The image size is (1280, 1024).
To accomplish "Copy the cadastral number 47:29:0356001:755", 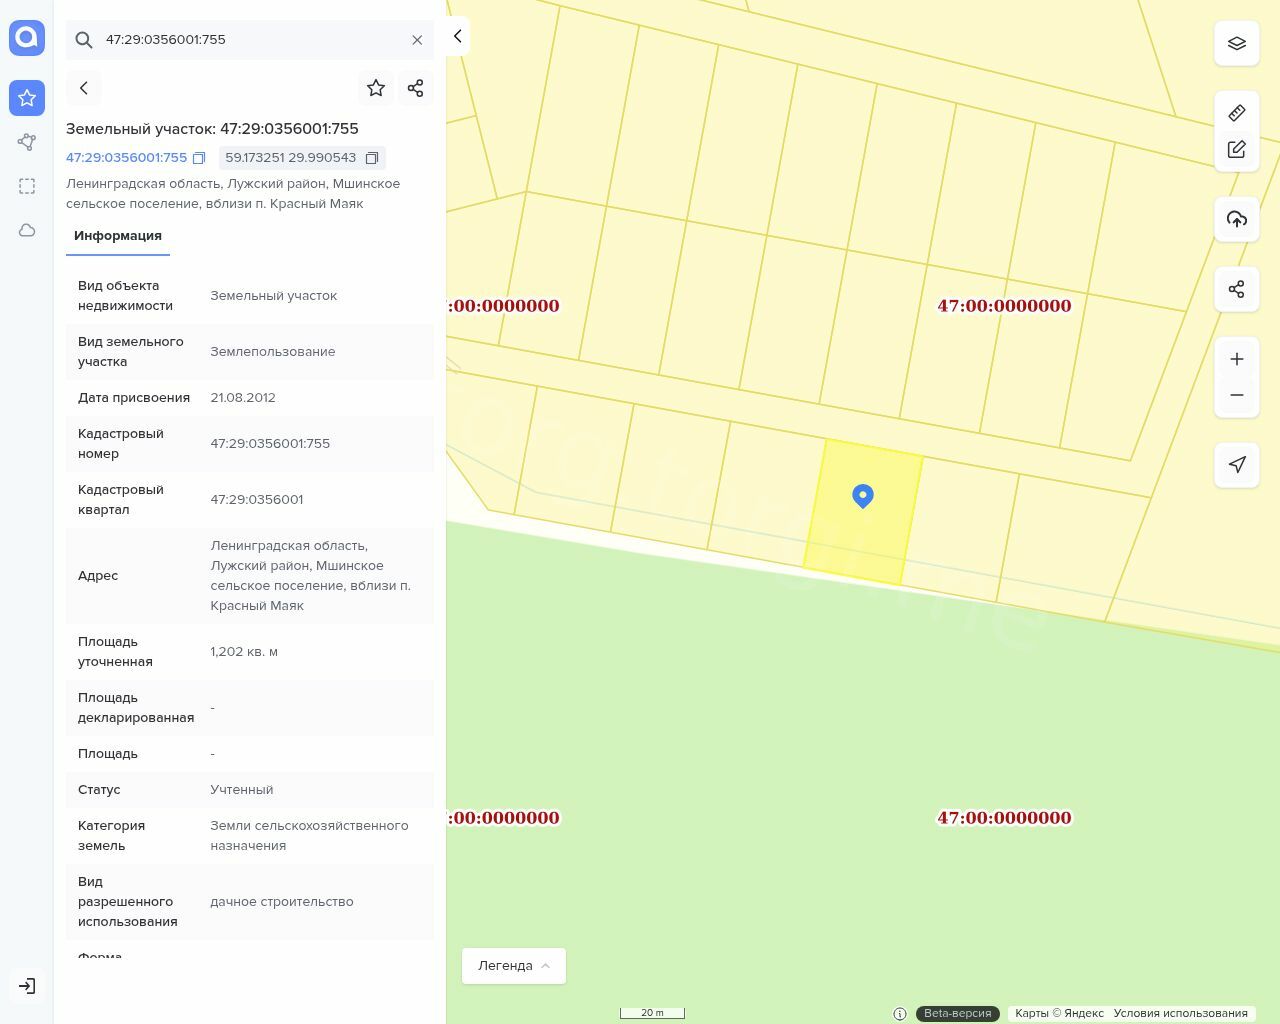I will [x=199, y=158].
